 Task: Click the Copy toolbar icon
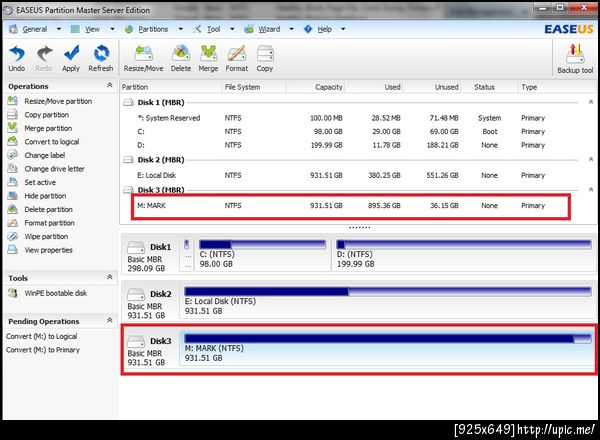265,53
